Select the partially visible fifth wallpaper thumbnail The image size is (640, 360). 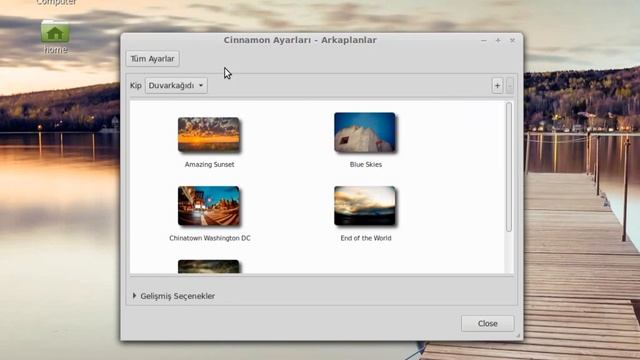tap(209, 267)
